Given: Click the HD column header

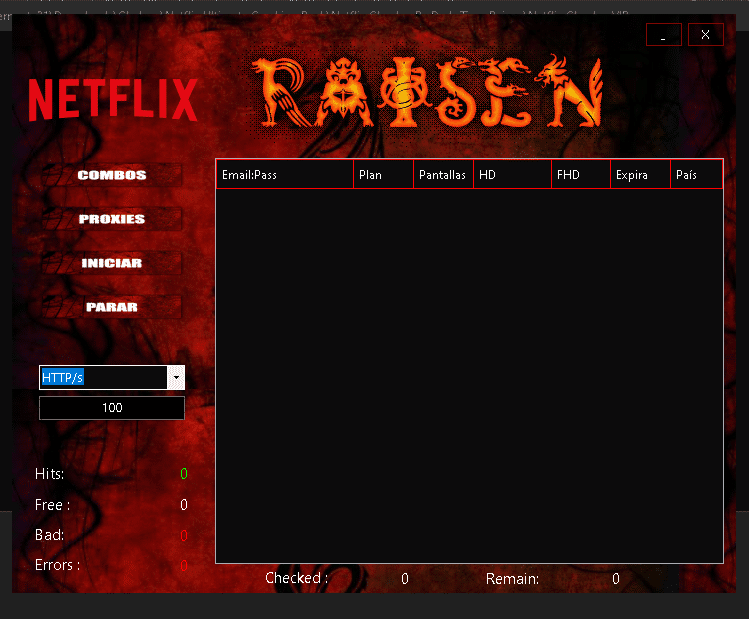Looking at the screenshot, I should 513,175.
